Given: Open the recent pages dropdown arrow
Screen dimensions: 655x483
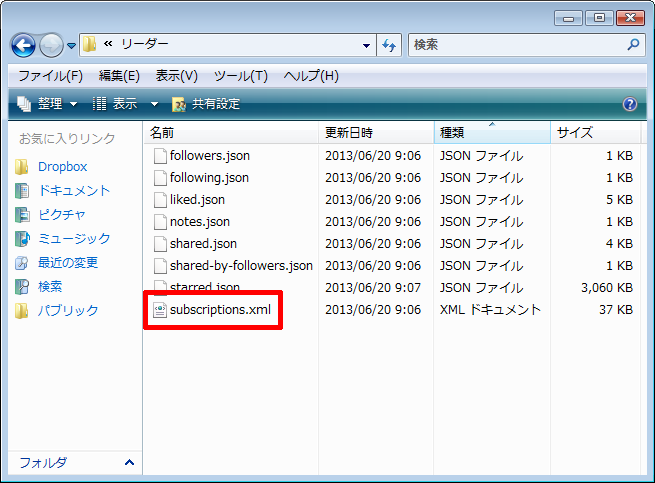Looking at the screenshot, I should tap(71, 46).
